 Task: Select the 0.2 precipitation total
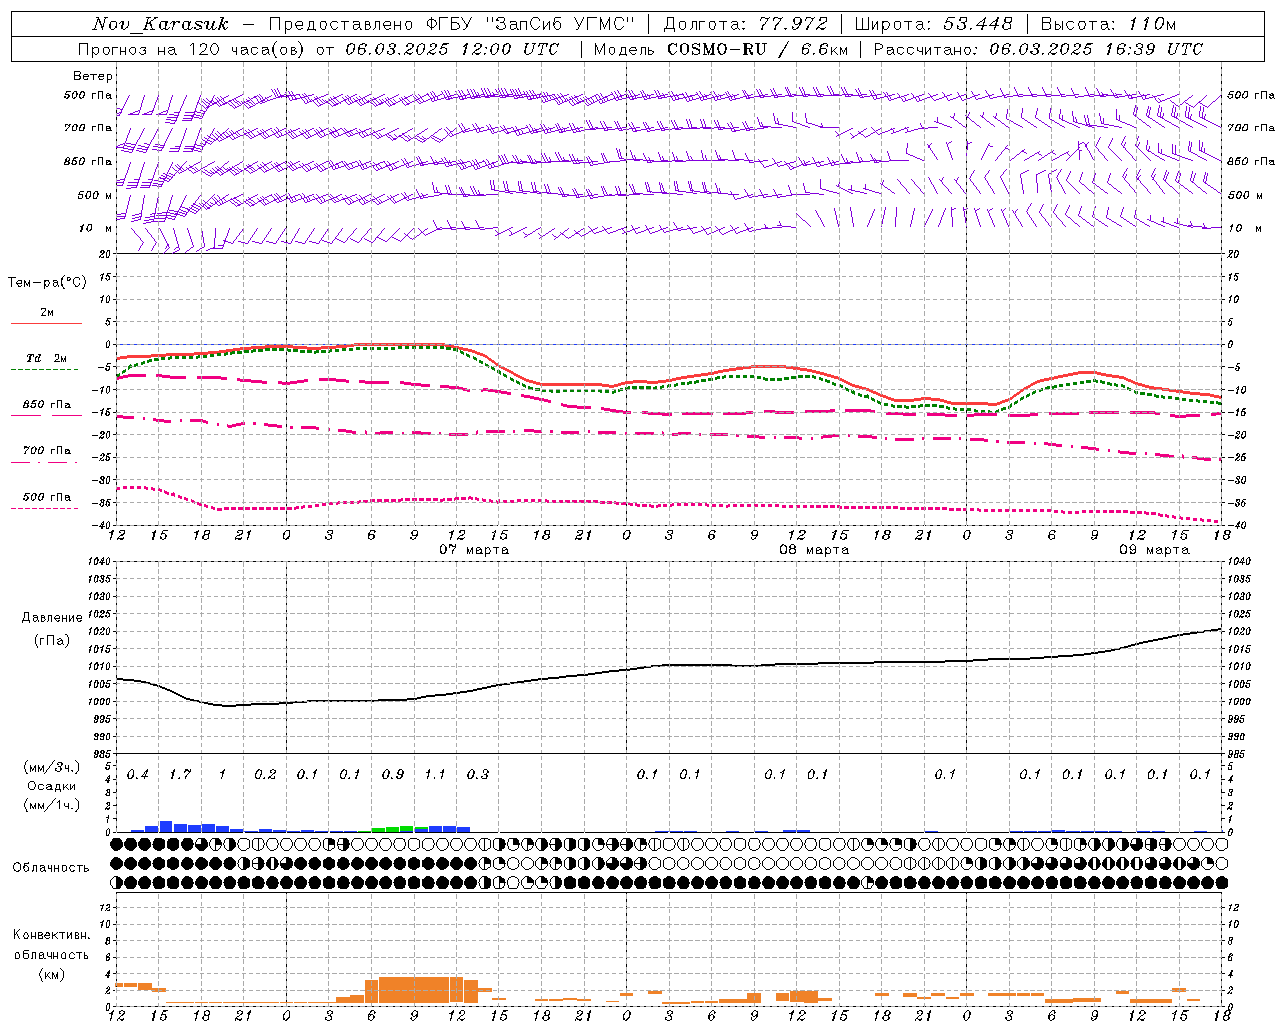point(265,774)
